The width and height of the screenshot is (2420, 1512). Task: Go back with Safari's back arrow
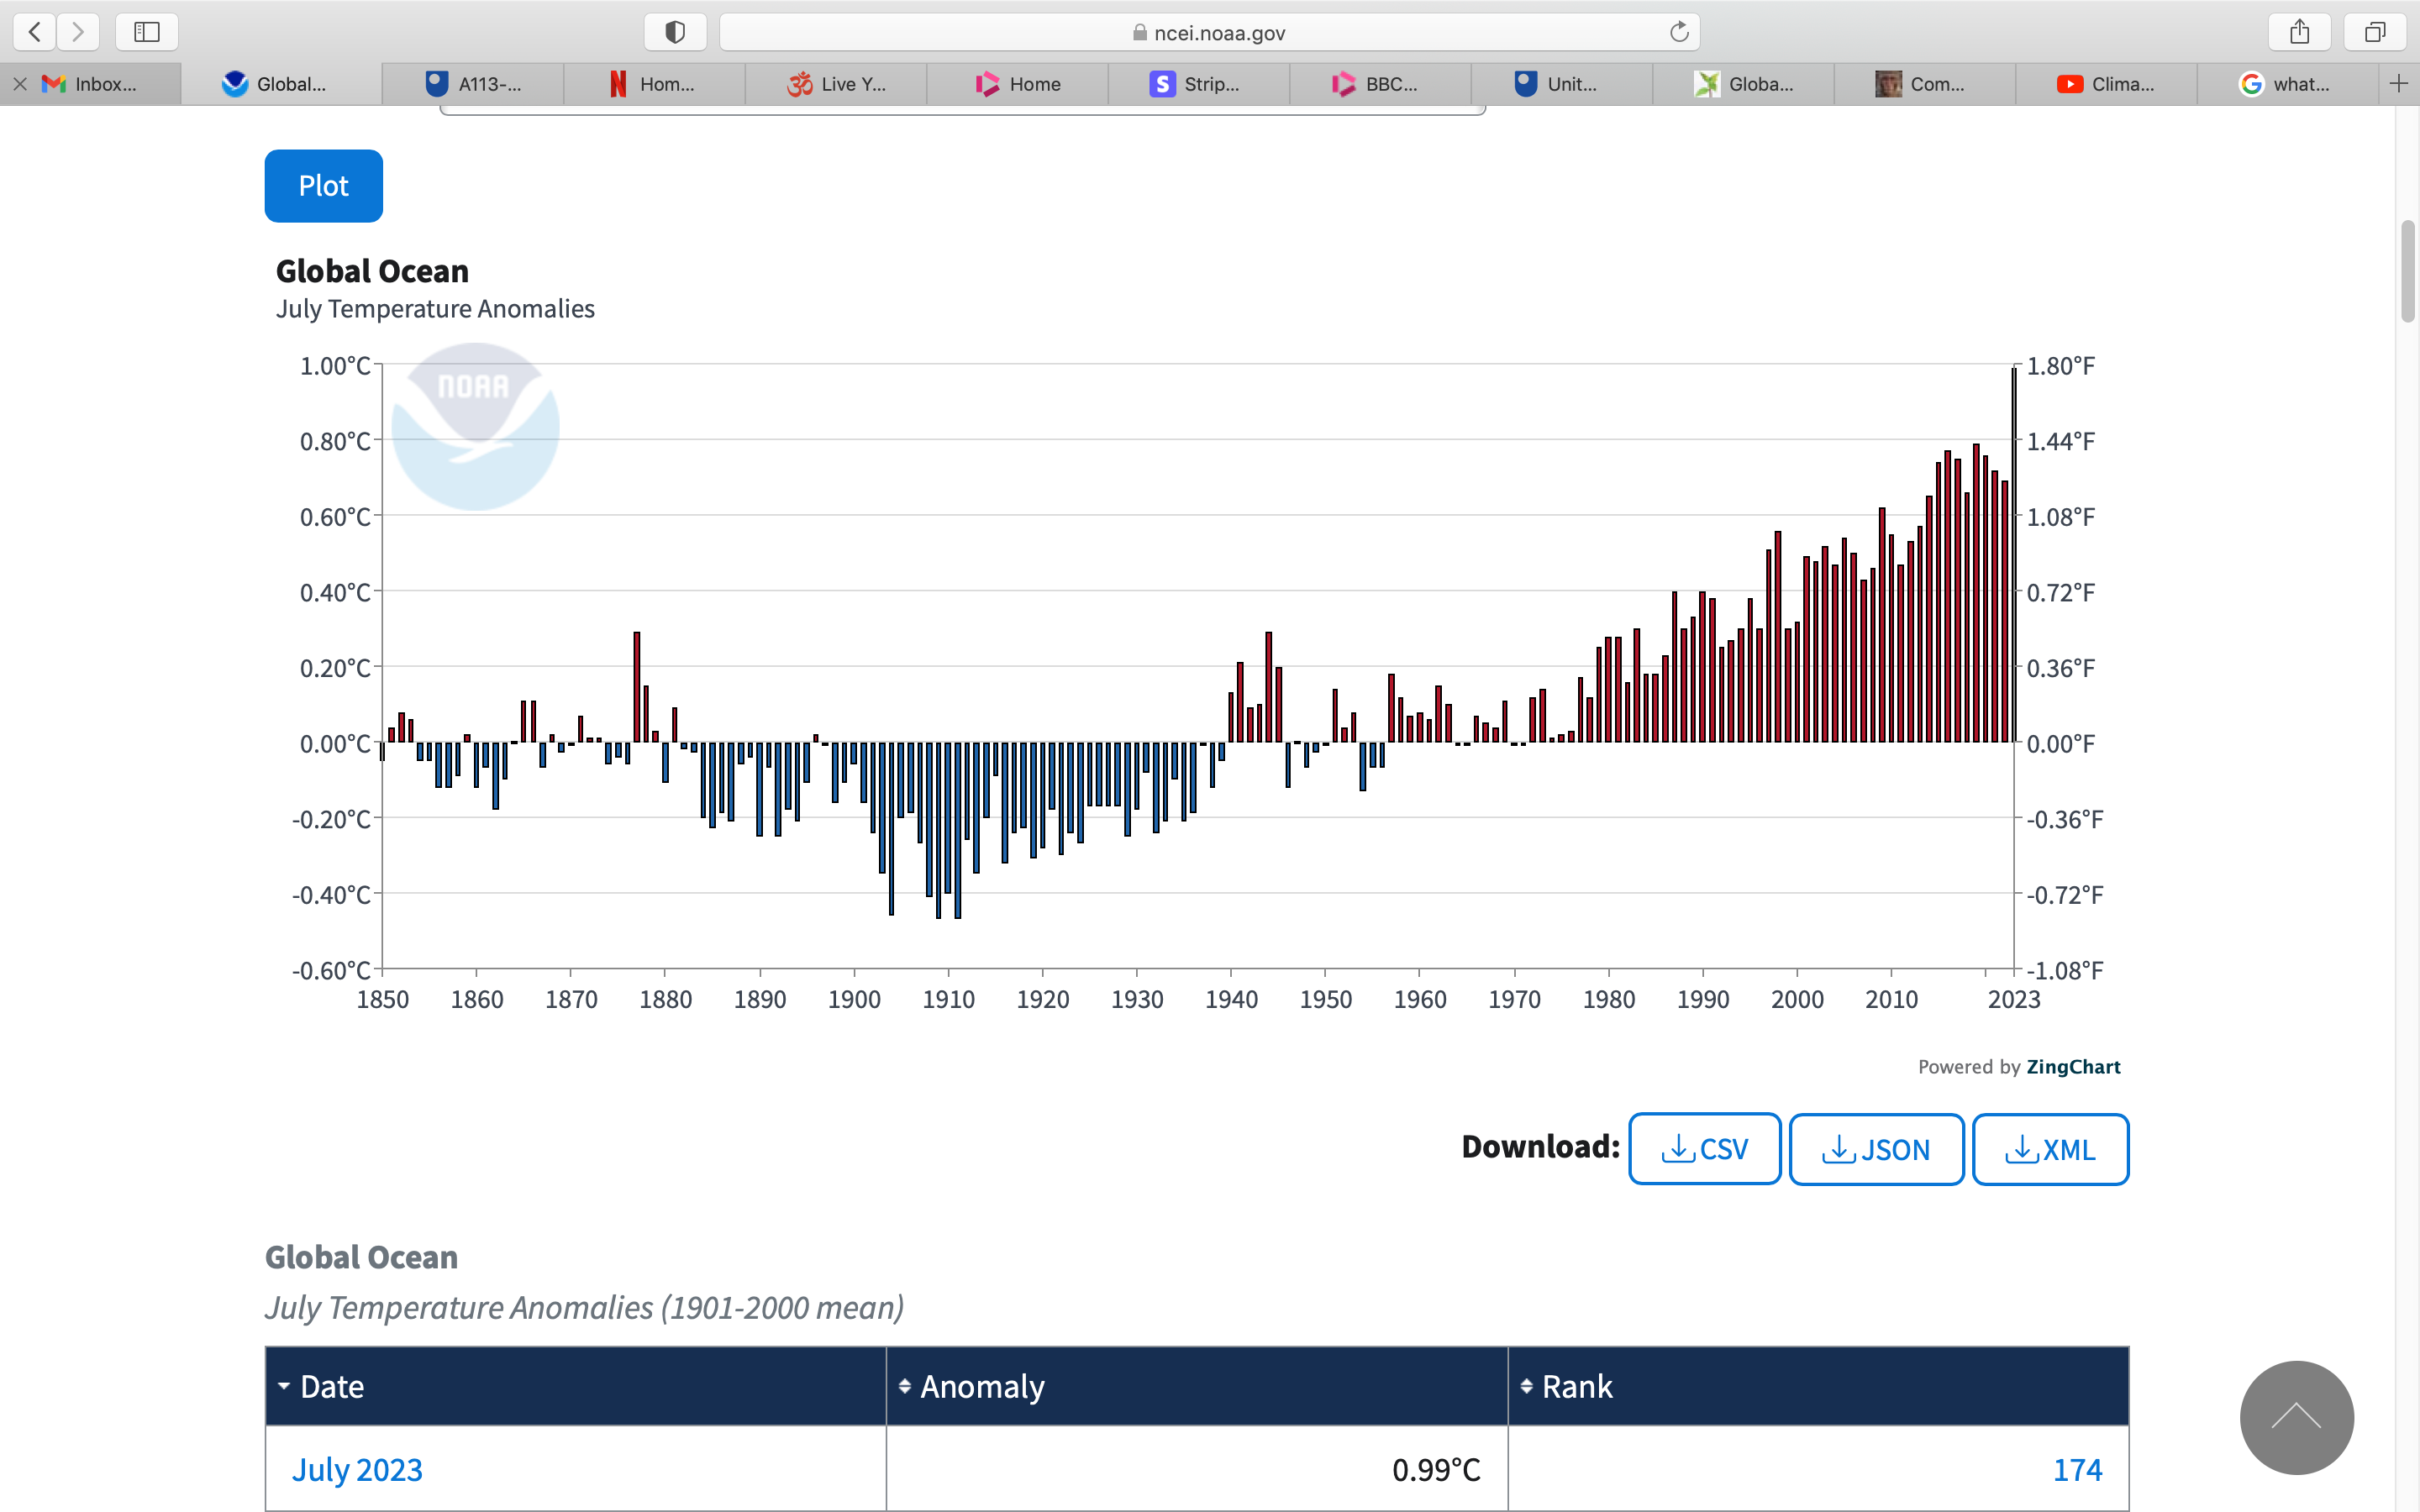[x=35, y=32]
